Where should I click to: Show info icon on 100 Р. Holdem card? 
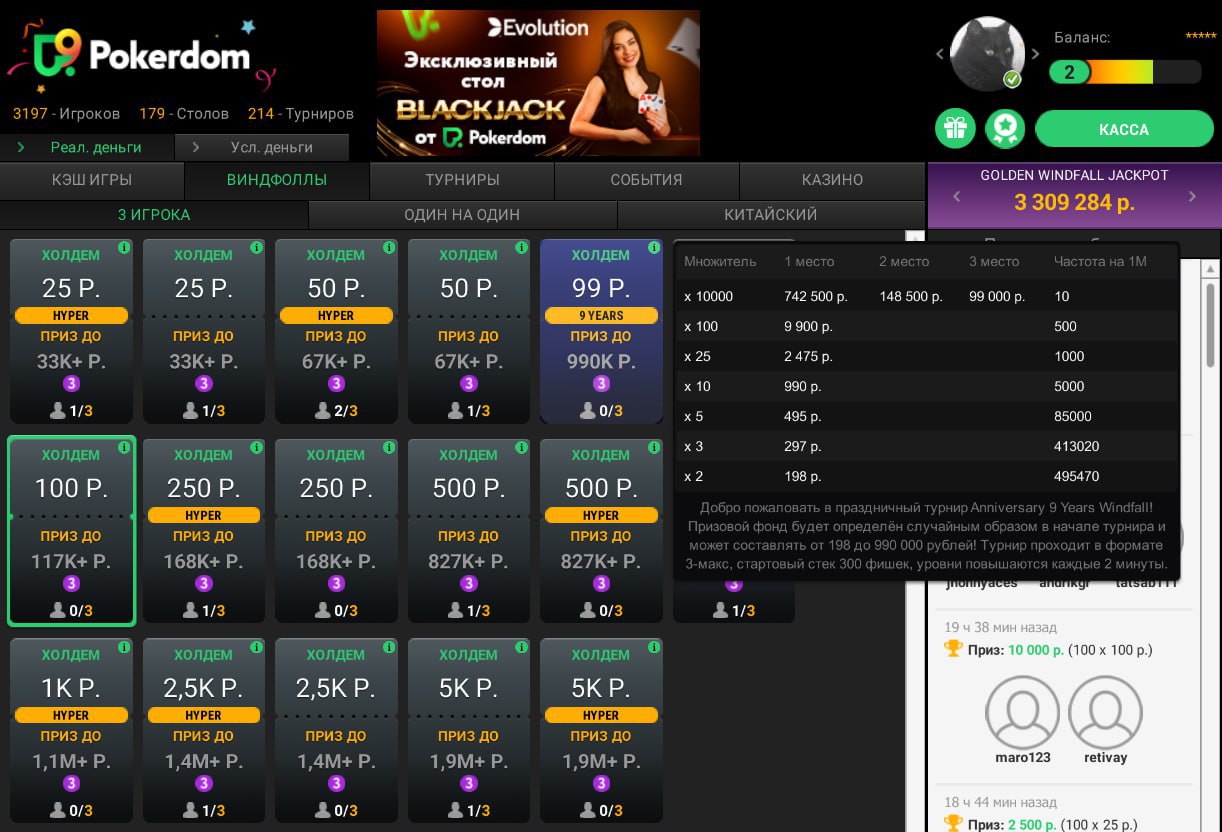[x=125, y=447]
